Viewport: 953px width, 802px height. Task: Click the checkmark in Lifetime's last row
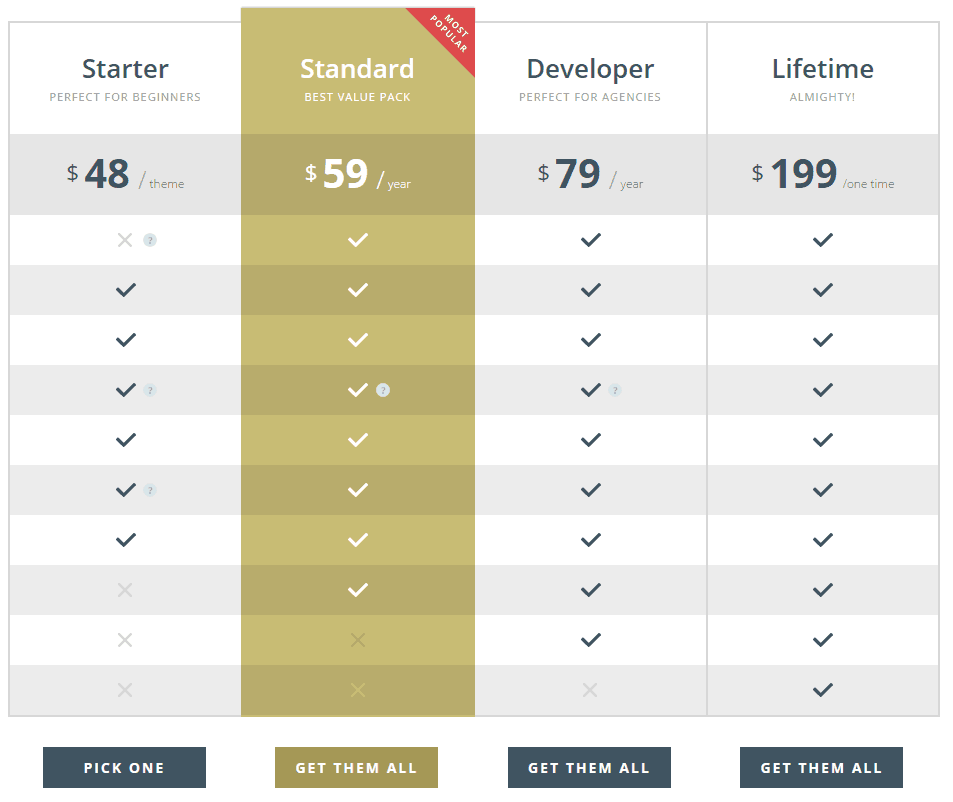click(x=822, y=690)
